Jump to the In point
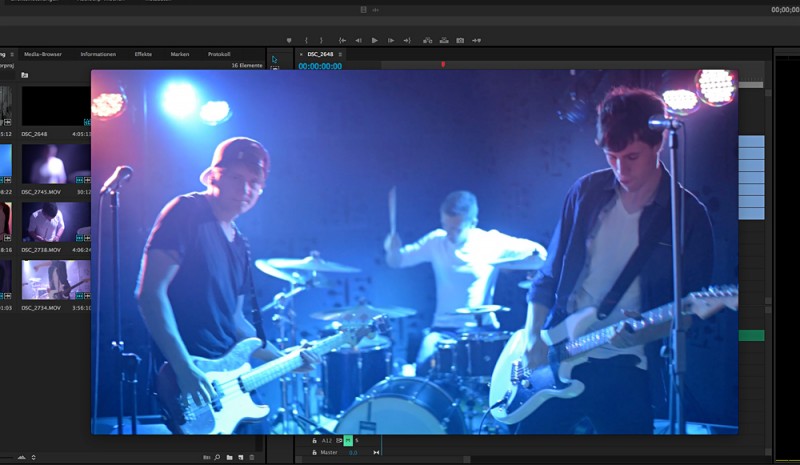 pyautogui.click(x=342, y=40)
